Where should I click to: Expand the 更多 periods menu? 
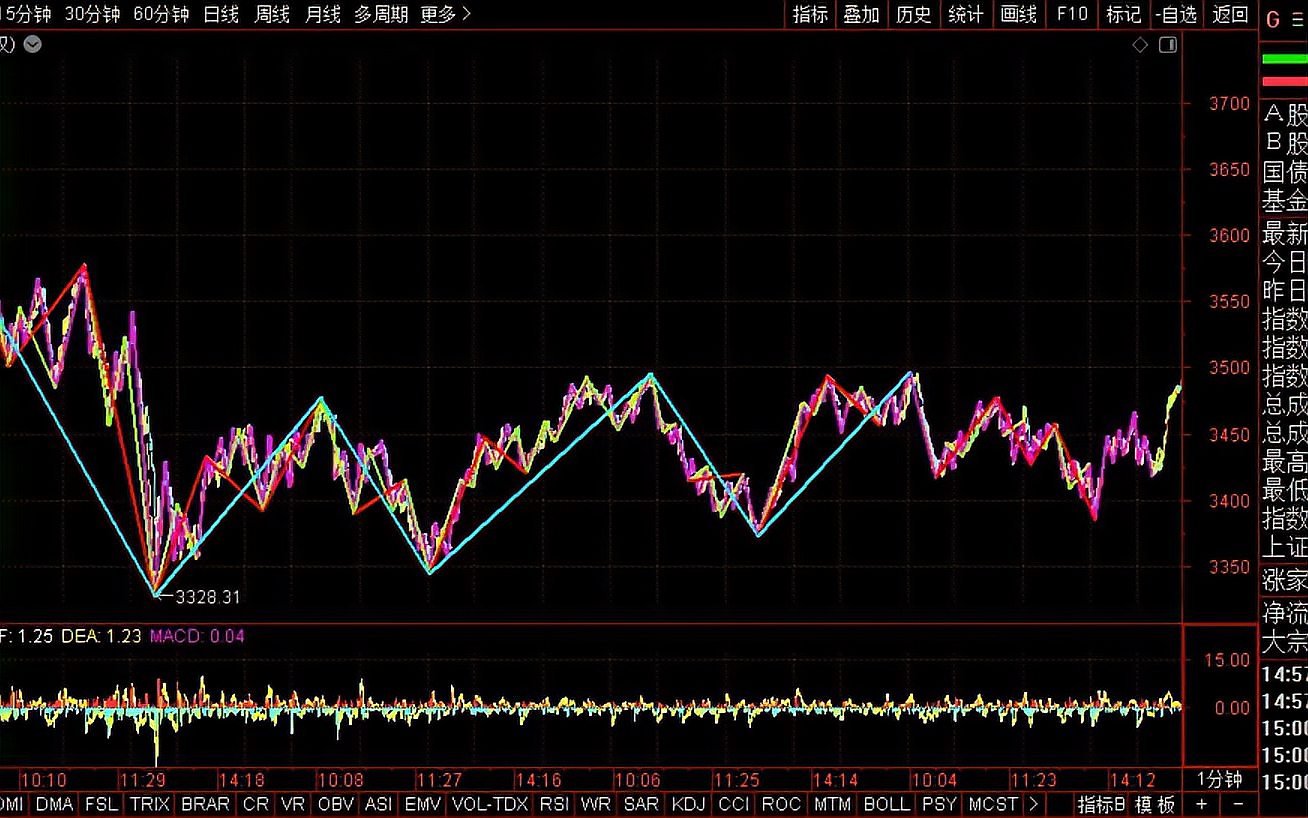pyautogui.click(x=445, y=14)
